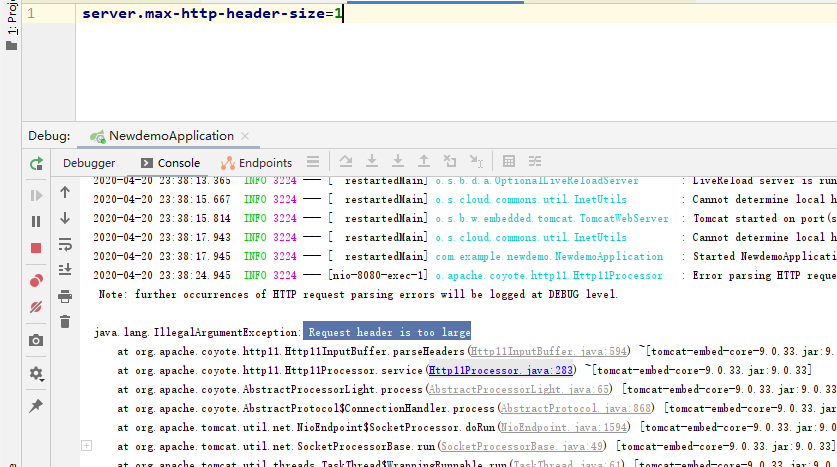Open NioEndpoint.java:1594 source link
The width and height of the screenshot is (837, 467).
point(563,428)
